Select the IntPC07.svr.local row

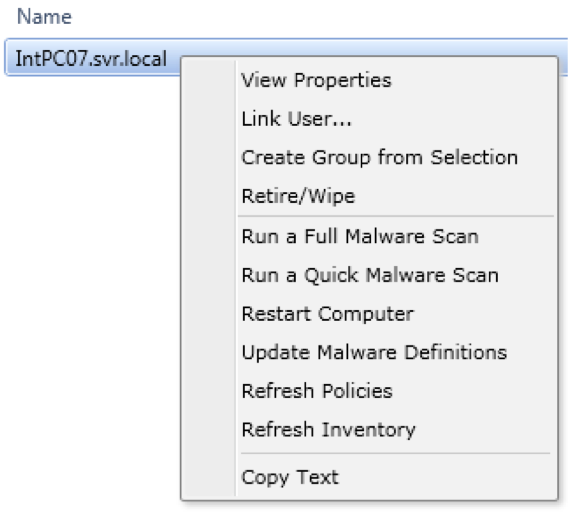(x=91, y=58)
